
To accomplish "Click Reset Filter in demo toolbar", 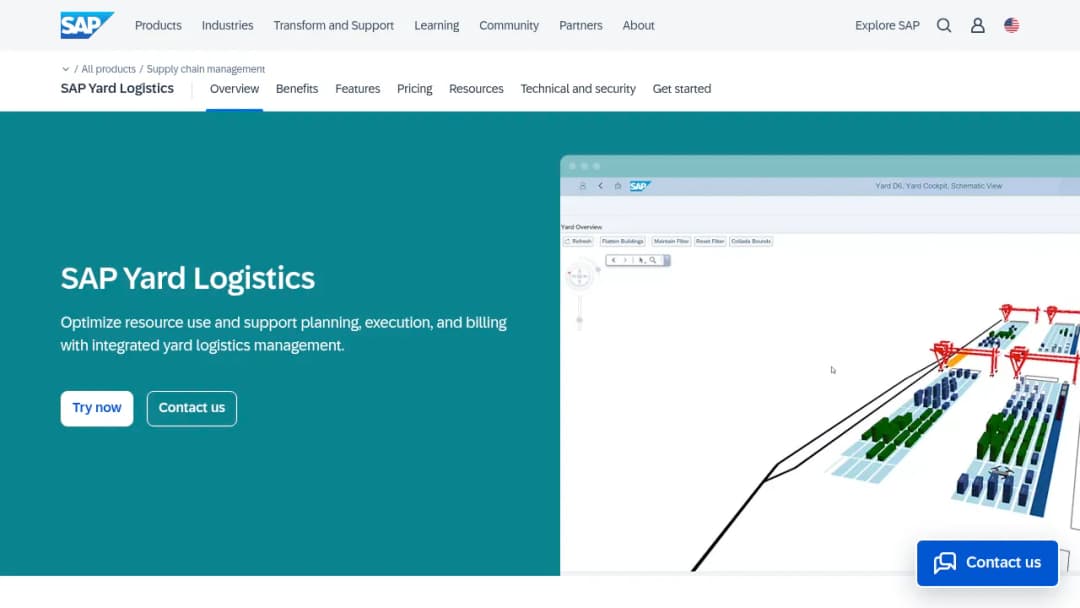I will click(710, 242).
